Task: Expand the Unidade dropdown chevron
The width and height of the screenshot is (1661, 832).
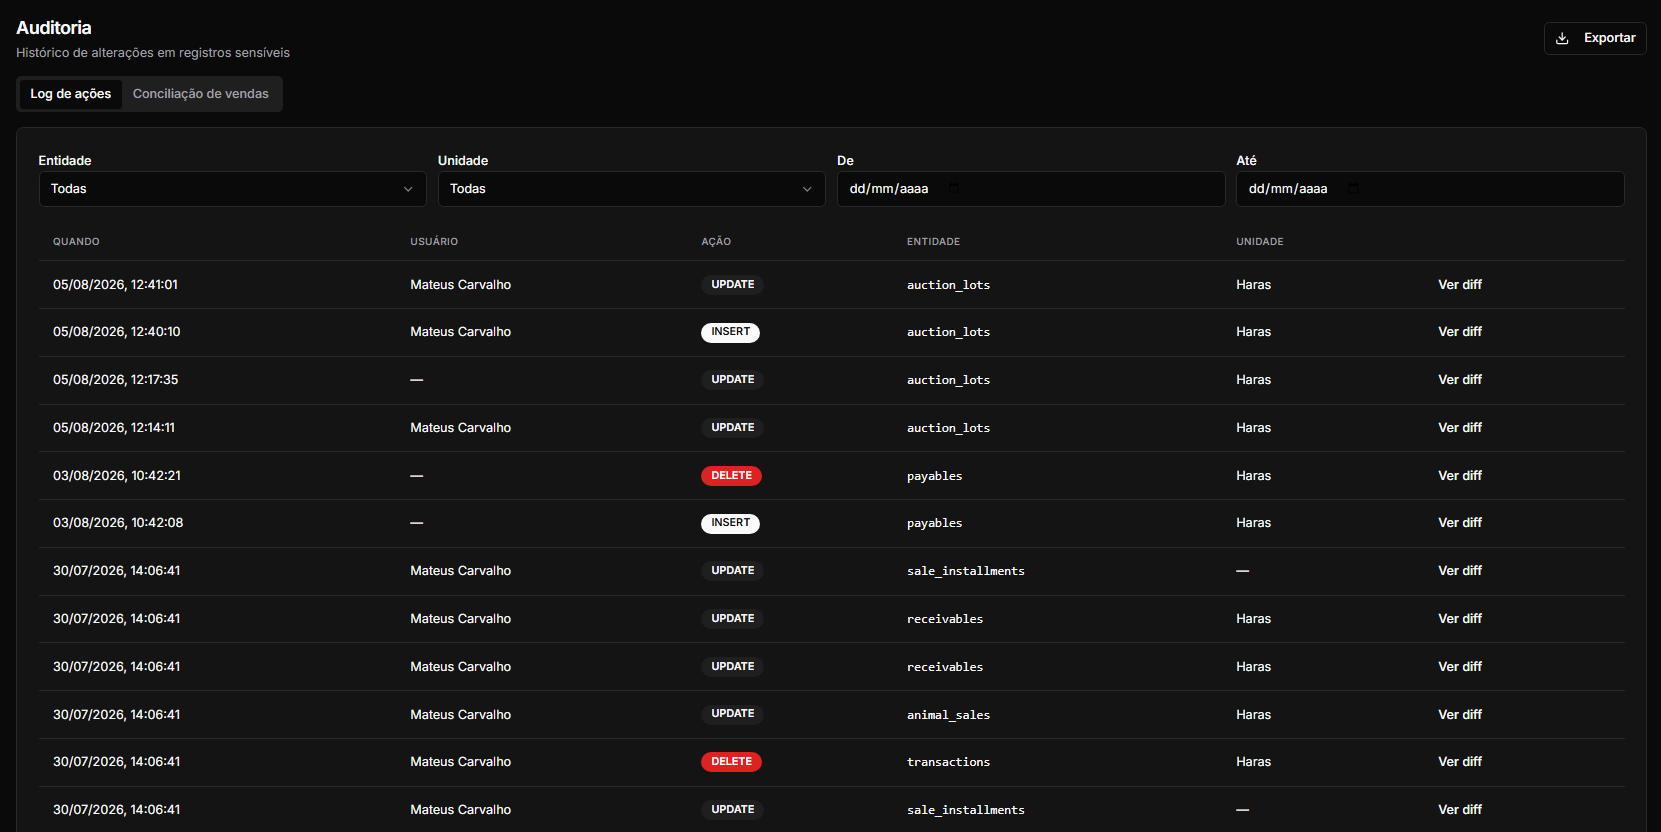Action: tap(807, 189)
